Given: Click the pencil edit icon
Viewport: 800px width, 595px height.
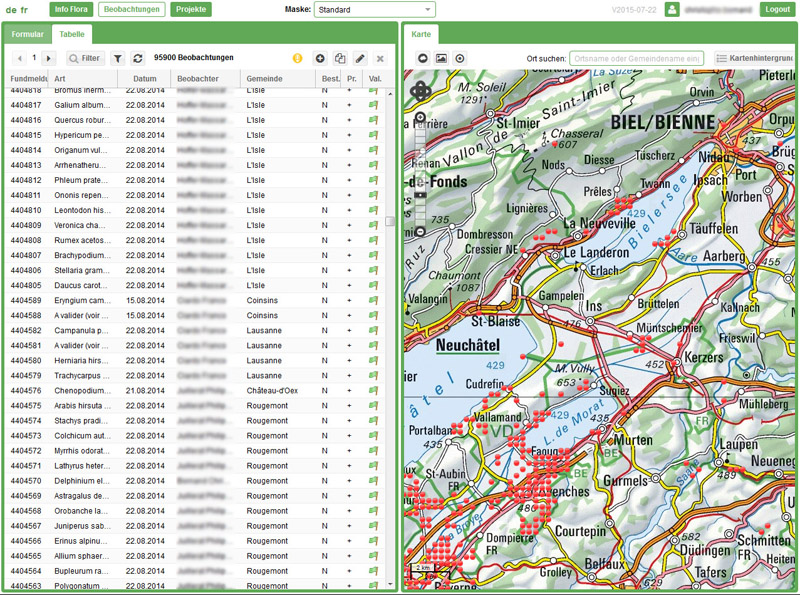Looking at the screenshot, I should point(360,59).
